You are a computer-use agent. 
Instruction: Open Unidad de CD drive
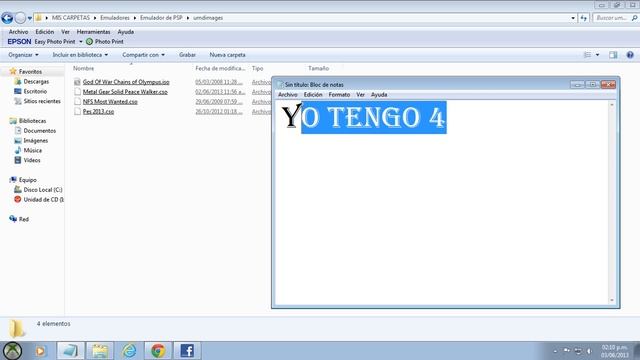click(43, 200)
